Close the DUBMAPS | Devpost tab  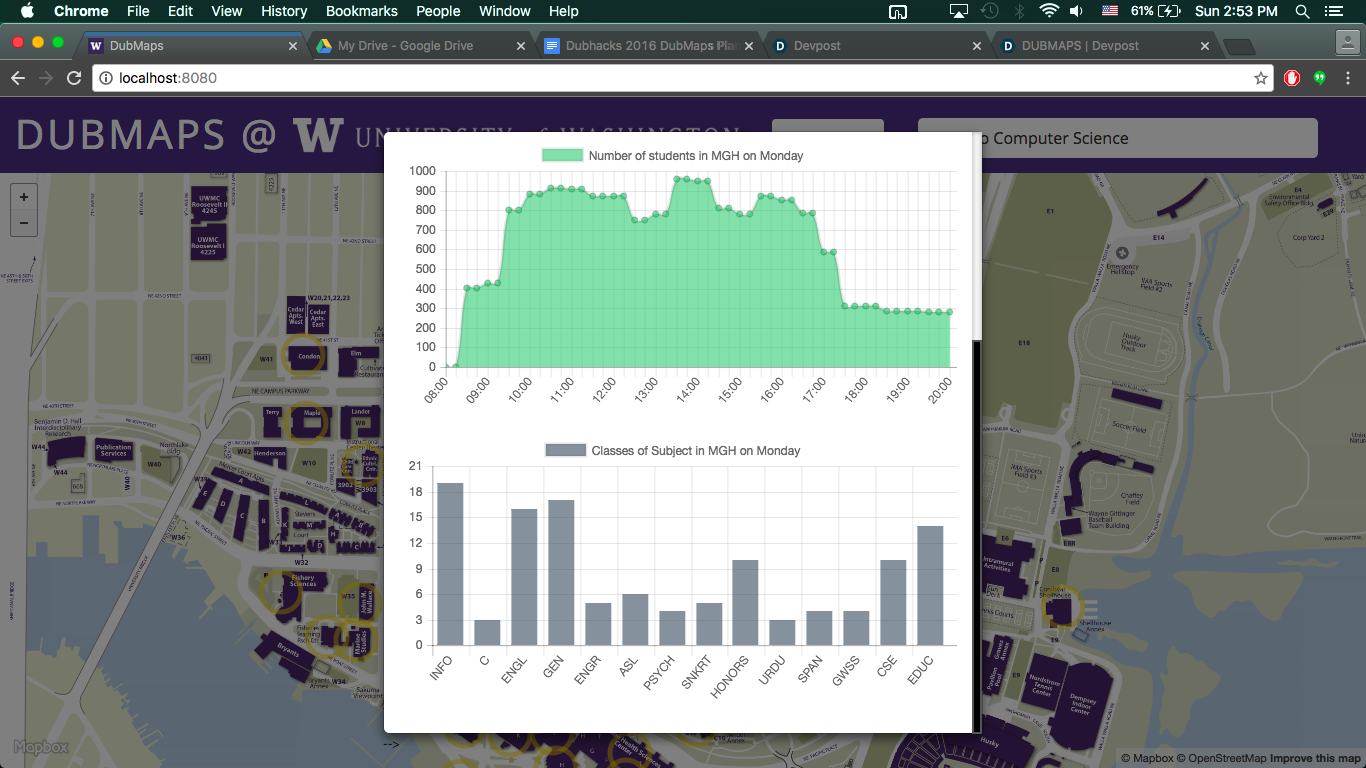(1205, 46)
